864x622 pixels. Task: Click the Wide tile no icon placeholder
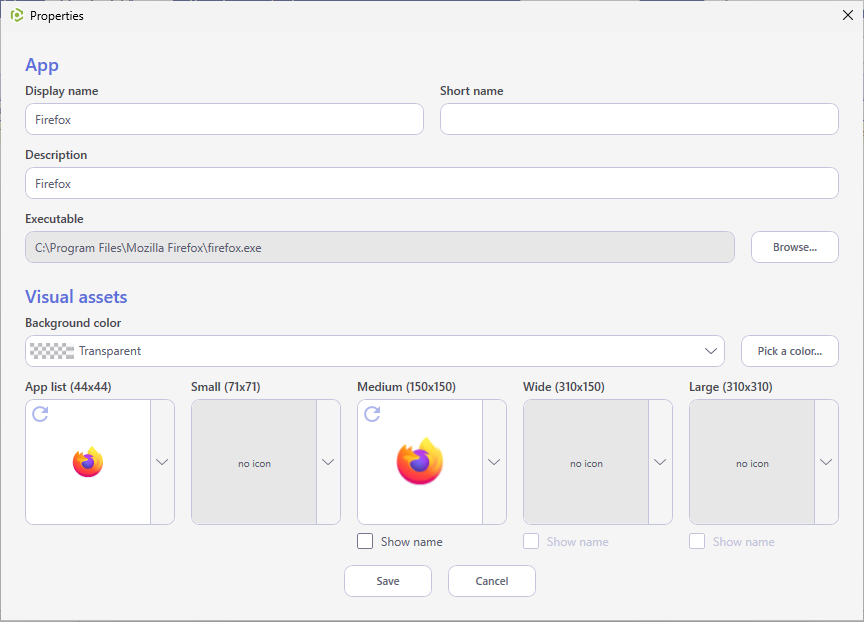586,462
